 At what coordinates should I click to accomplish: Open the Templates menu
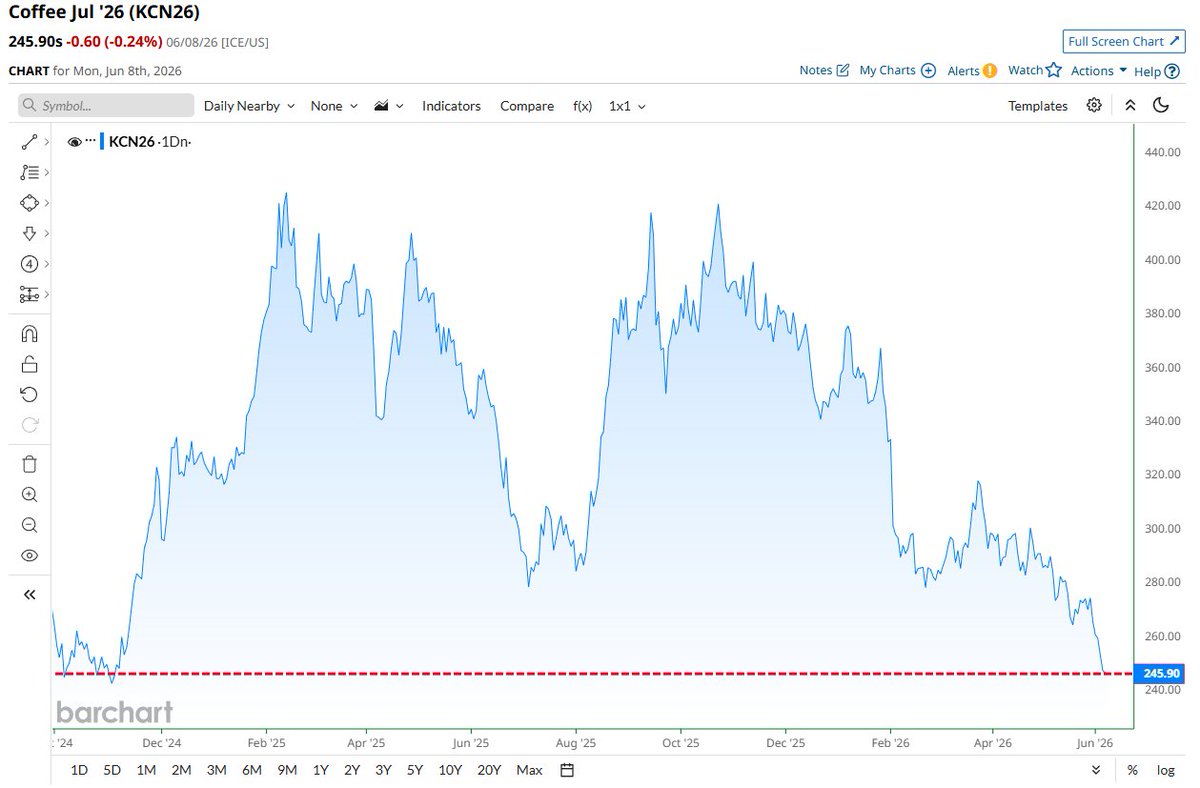(1037, 106)
